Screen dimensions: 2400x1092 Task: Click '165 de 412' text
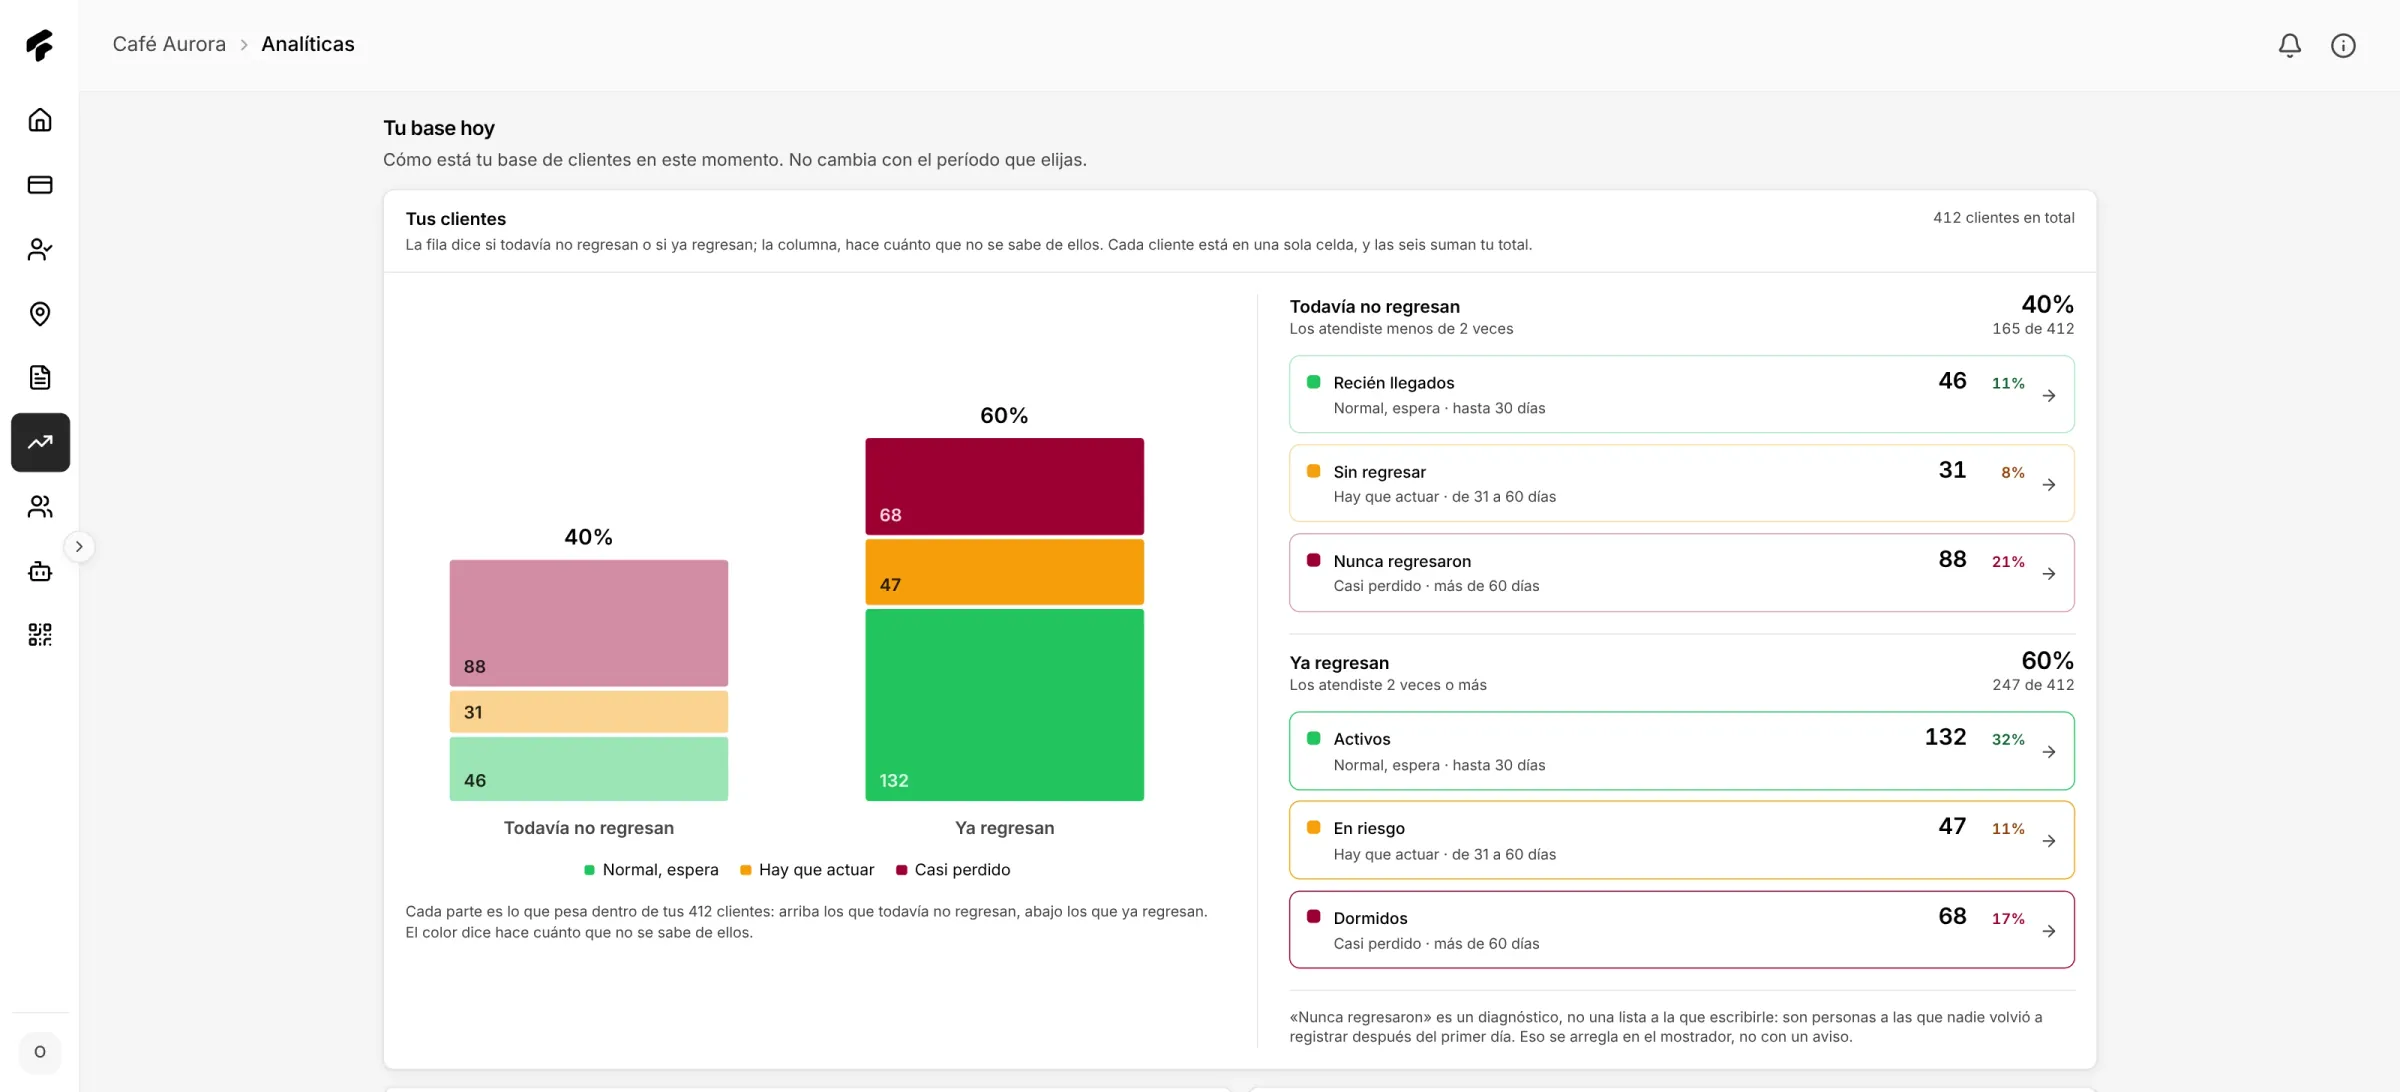[x=2032, y=329]
